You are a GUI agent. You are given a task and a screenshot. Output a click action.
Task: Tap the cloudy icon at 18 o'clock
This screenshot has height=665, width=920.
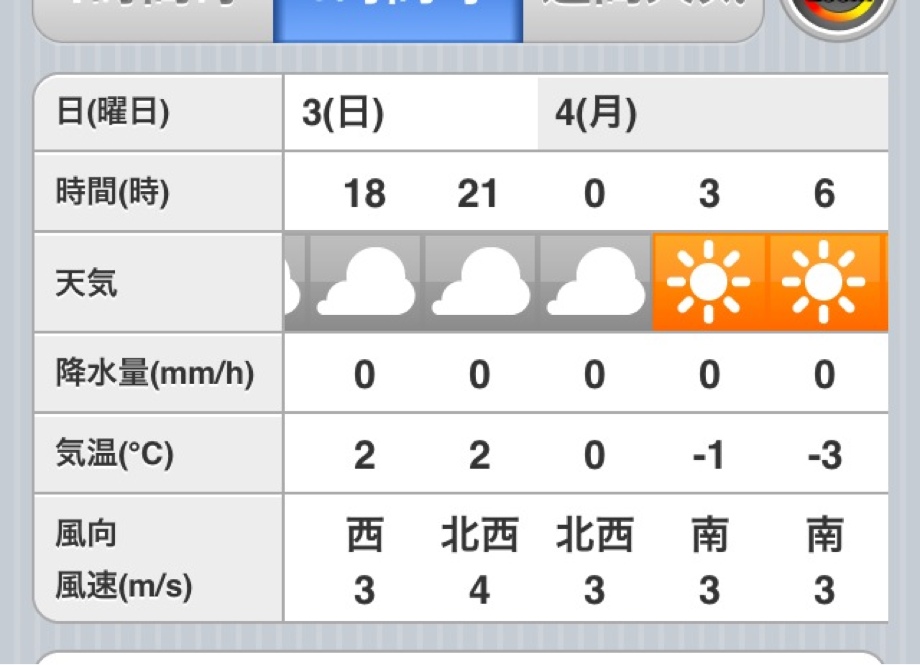coord(364,282)
